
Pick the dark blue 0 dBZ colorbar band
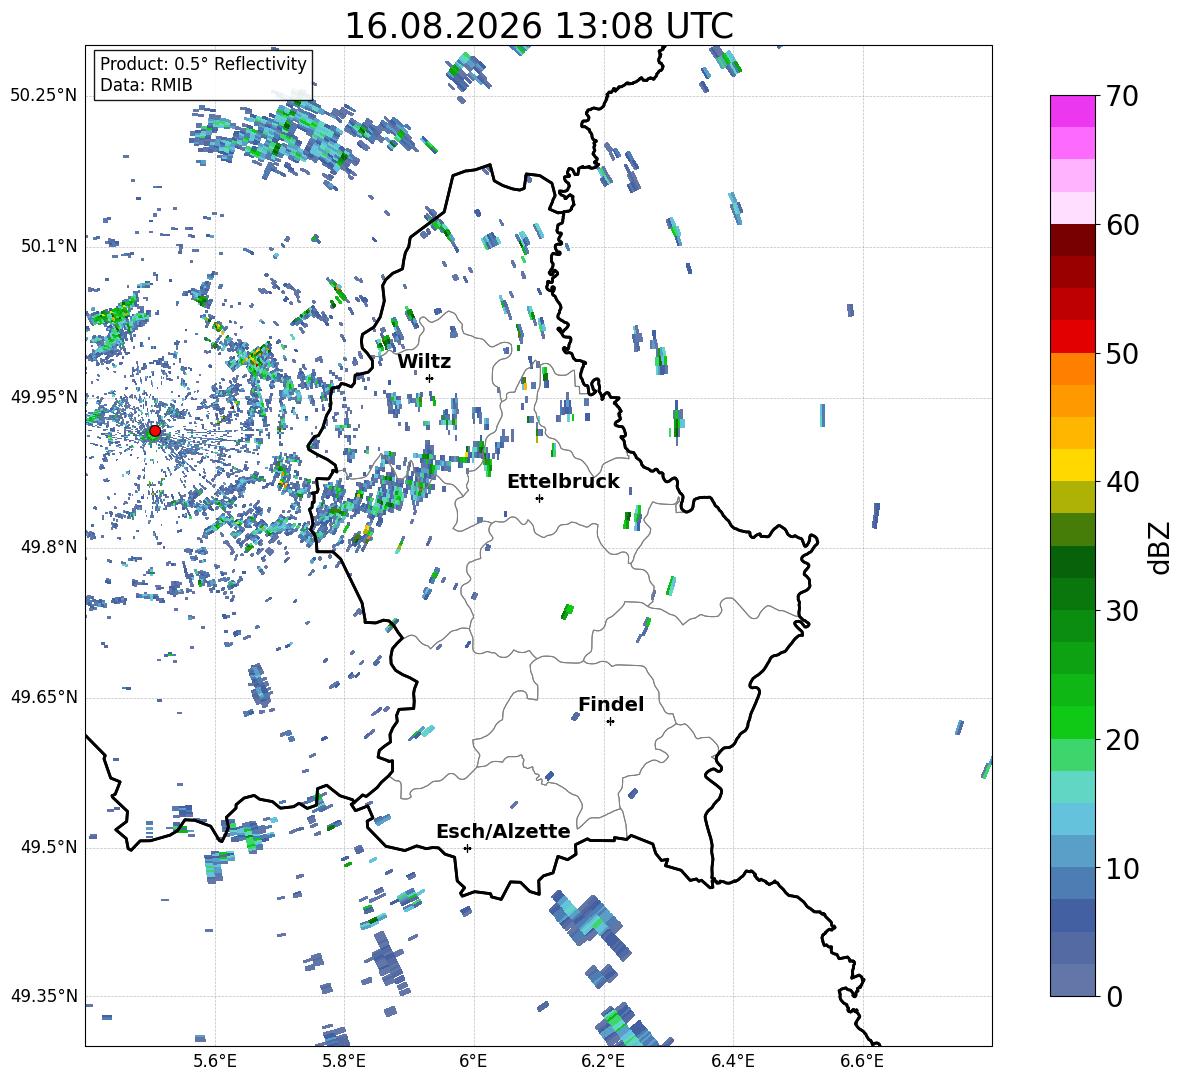pyautogui.click(x=1072, y=980)
